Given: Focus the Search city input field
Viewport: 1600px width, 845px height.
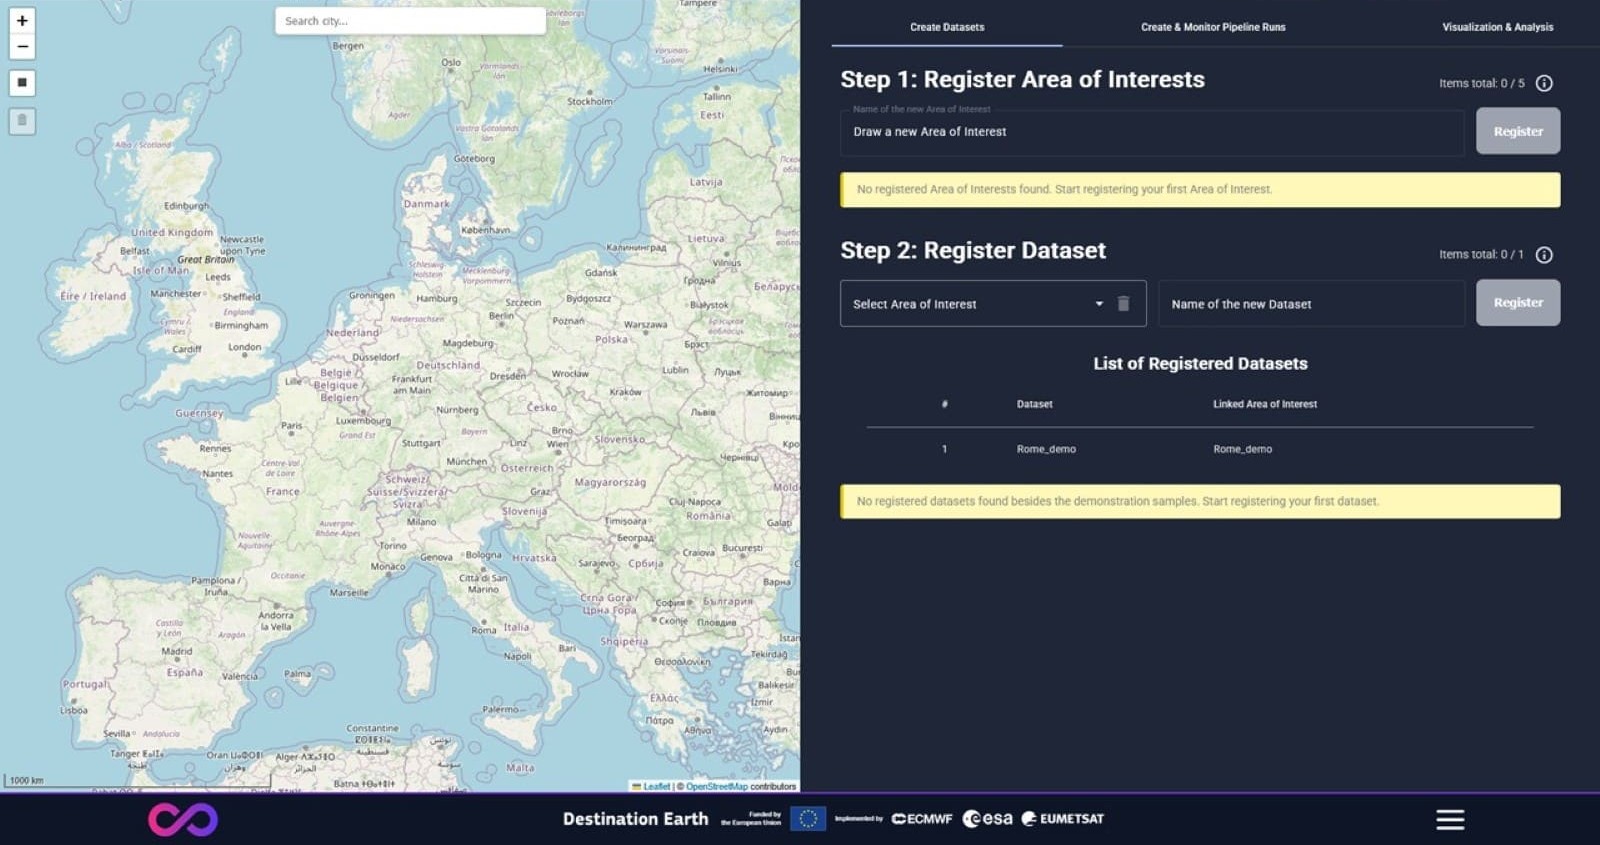Looking at the screenshot, I should pos(410,21).
